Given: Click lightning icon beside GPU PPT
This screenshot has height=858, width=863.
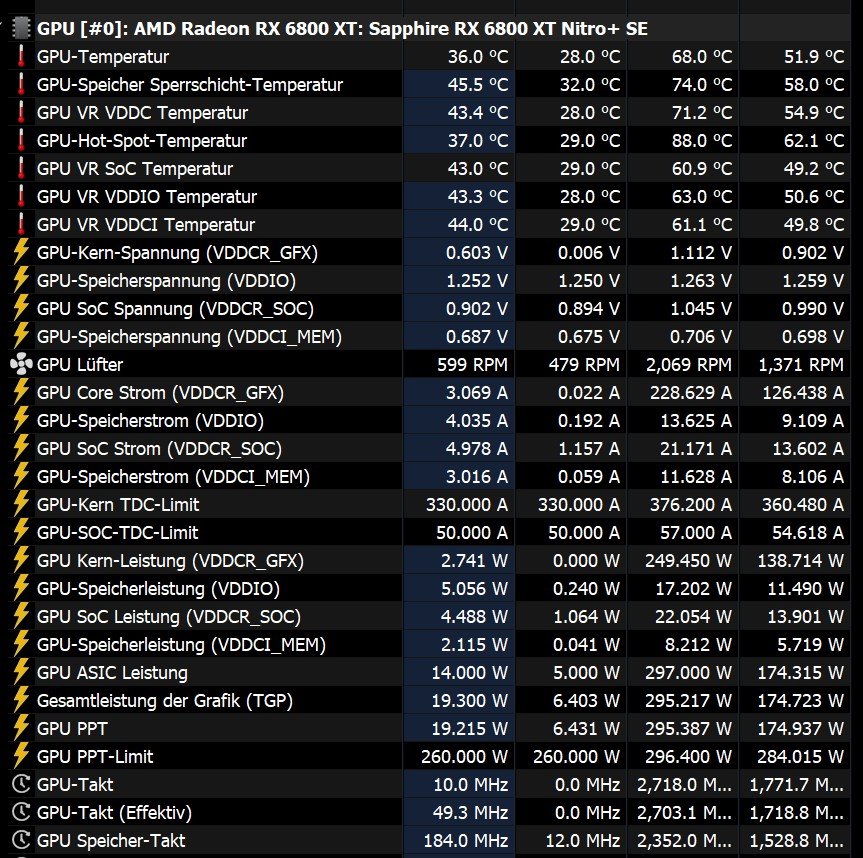Looking at the screenshot, I should pyautogui.click(x=21, y=728).
